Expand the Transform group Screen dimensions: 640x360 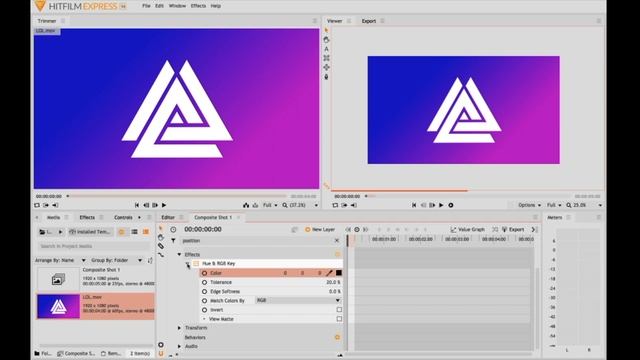[179, 328]
